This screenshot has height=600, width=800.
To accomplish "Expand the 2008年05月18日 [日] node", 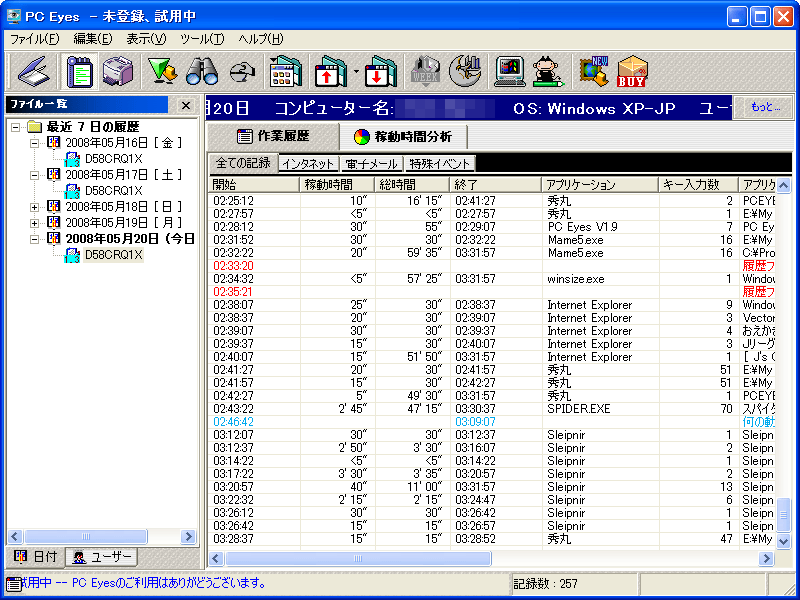I will [x=35, y=207].
